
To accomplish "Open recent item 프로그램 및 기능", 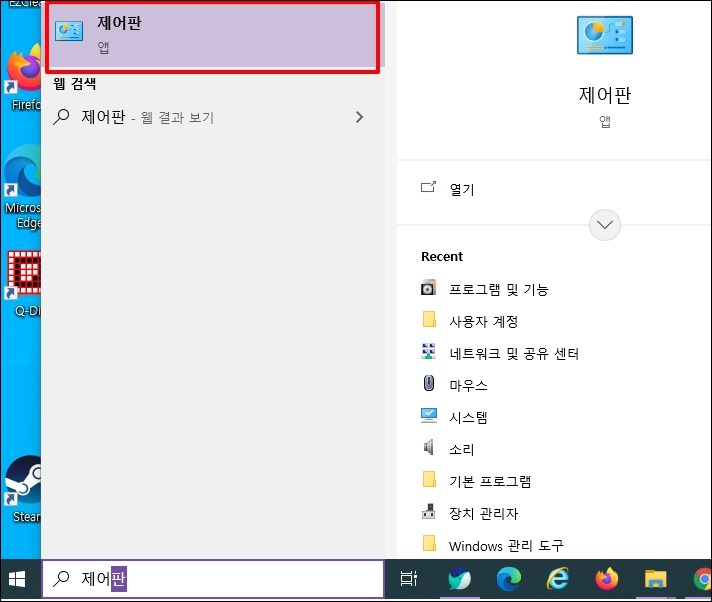I will [x=499, y=289].
